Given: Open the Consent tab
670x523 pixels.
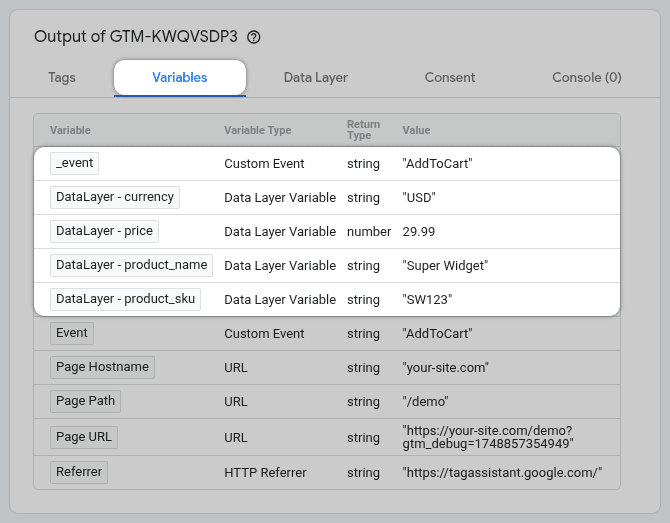Looking at the screenshot, I should point(450,77).
